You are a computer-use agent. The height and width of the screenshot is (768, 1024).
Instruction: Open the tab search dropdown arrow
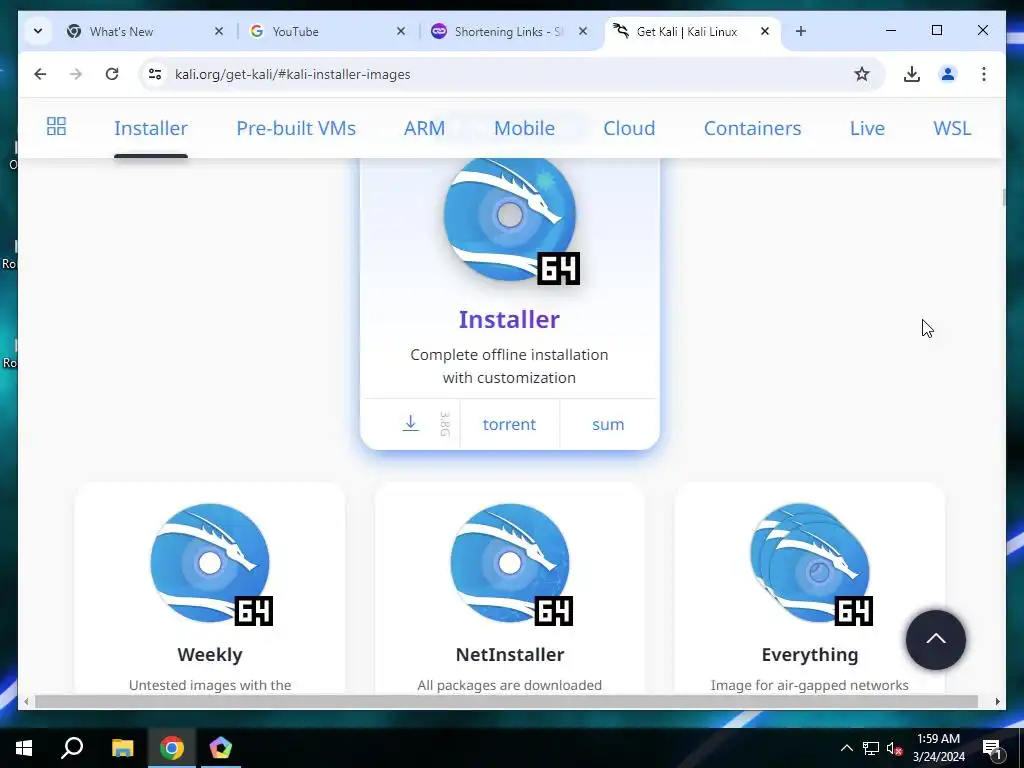[x=38, y=31]
